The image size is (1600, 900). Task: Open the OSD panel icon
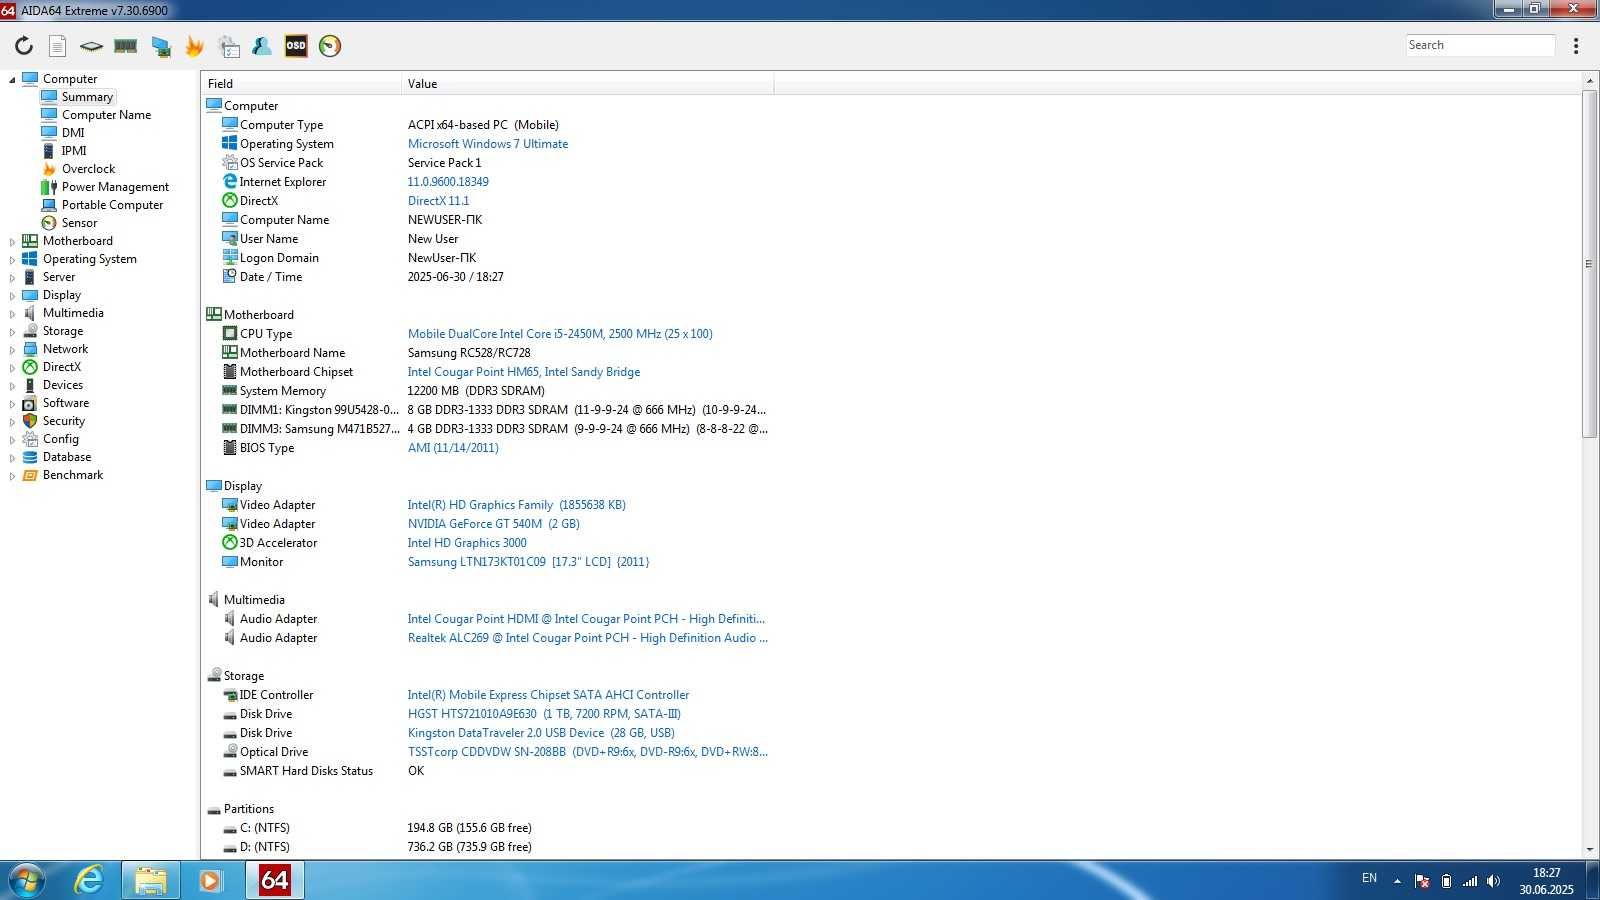coord(296,46)
